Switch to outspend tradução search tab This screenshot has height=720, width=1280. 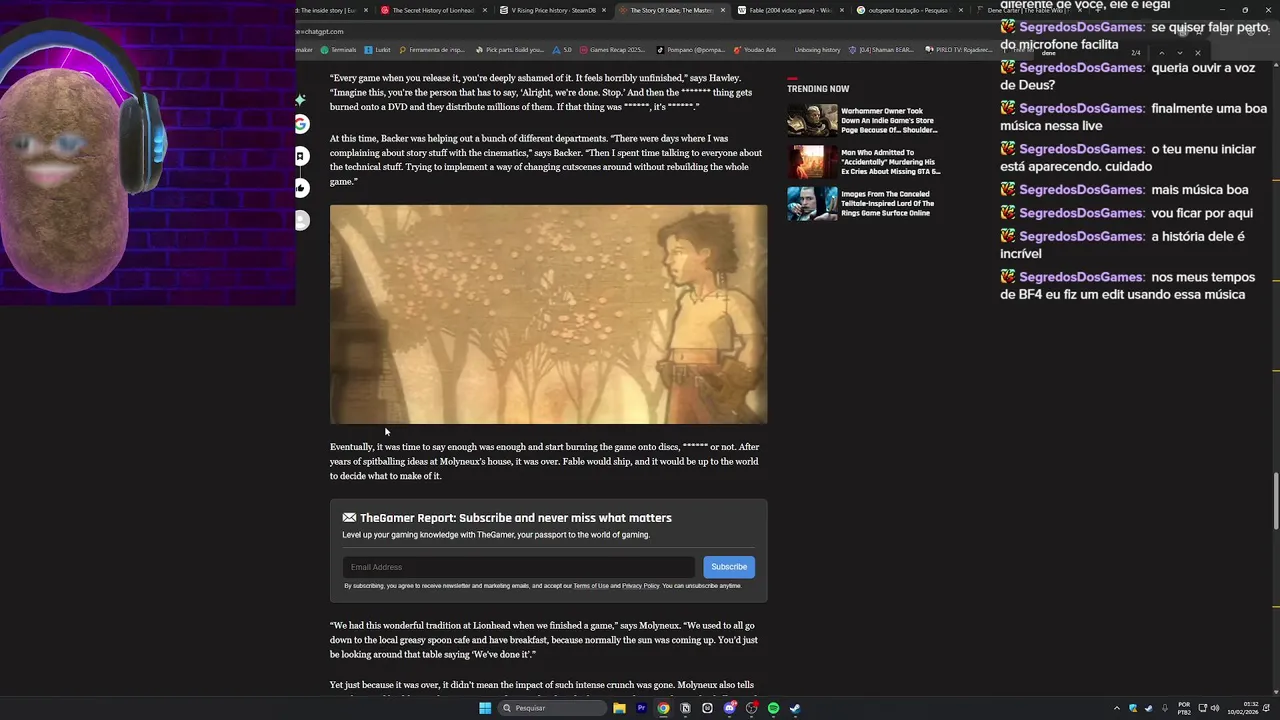(x=908, y=10)
